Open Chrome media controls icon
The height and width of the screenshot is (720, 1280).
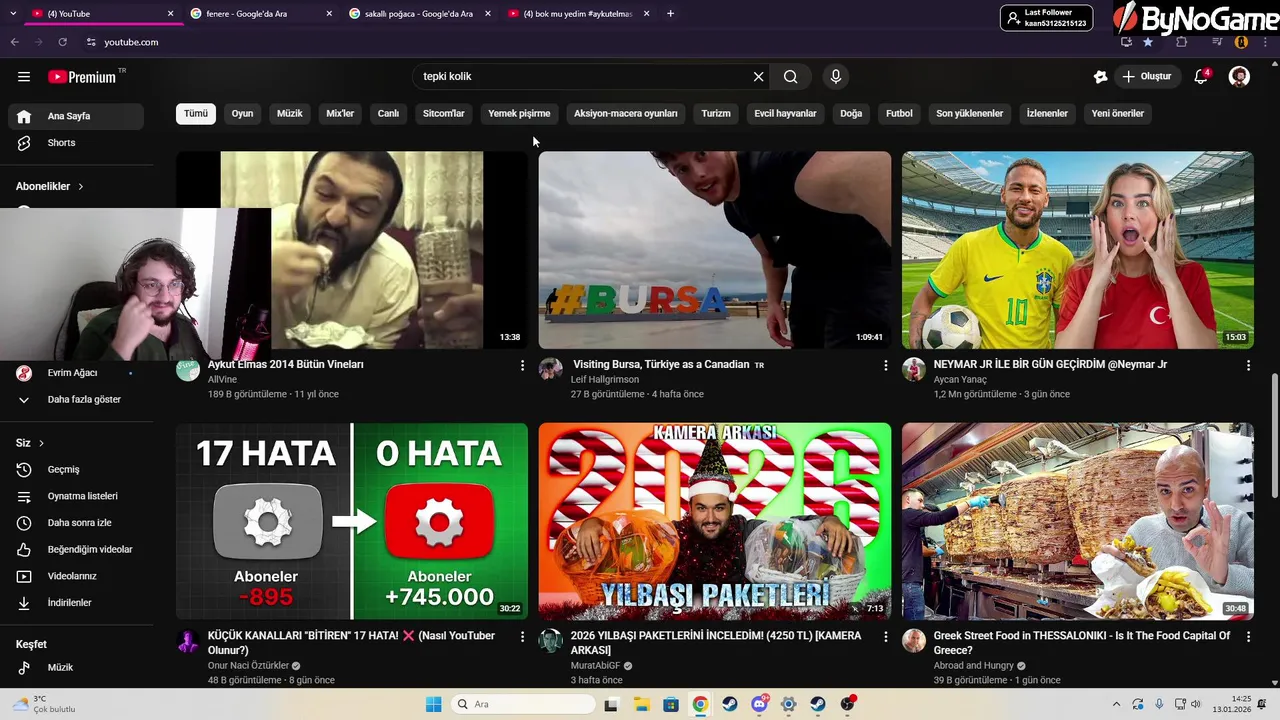coord(1217,42)
